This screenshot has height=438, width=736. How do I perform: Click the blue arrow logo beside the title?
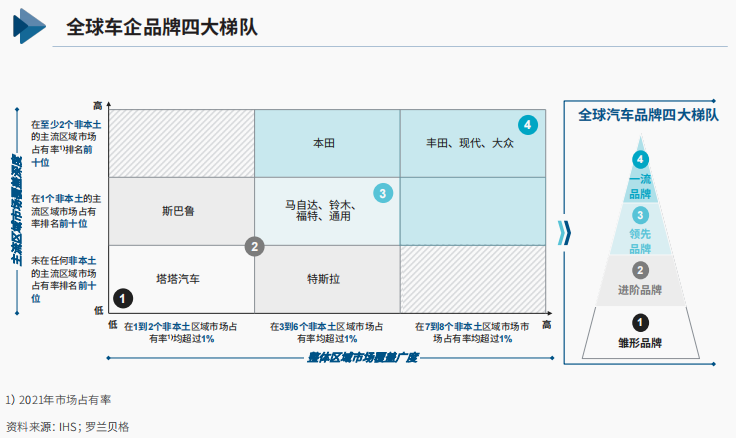(29, 26)
